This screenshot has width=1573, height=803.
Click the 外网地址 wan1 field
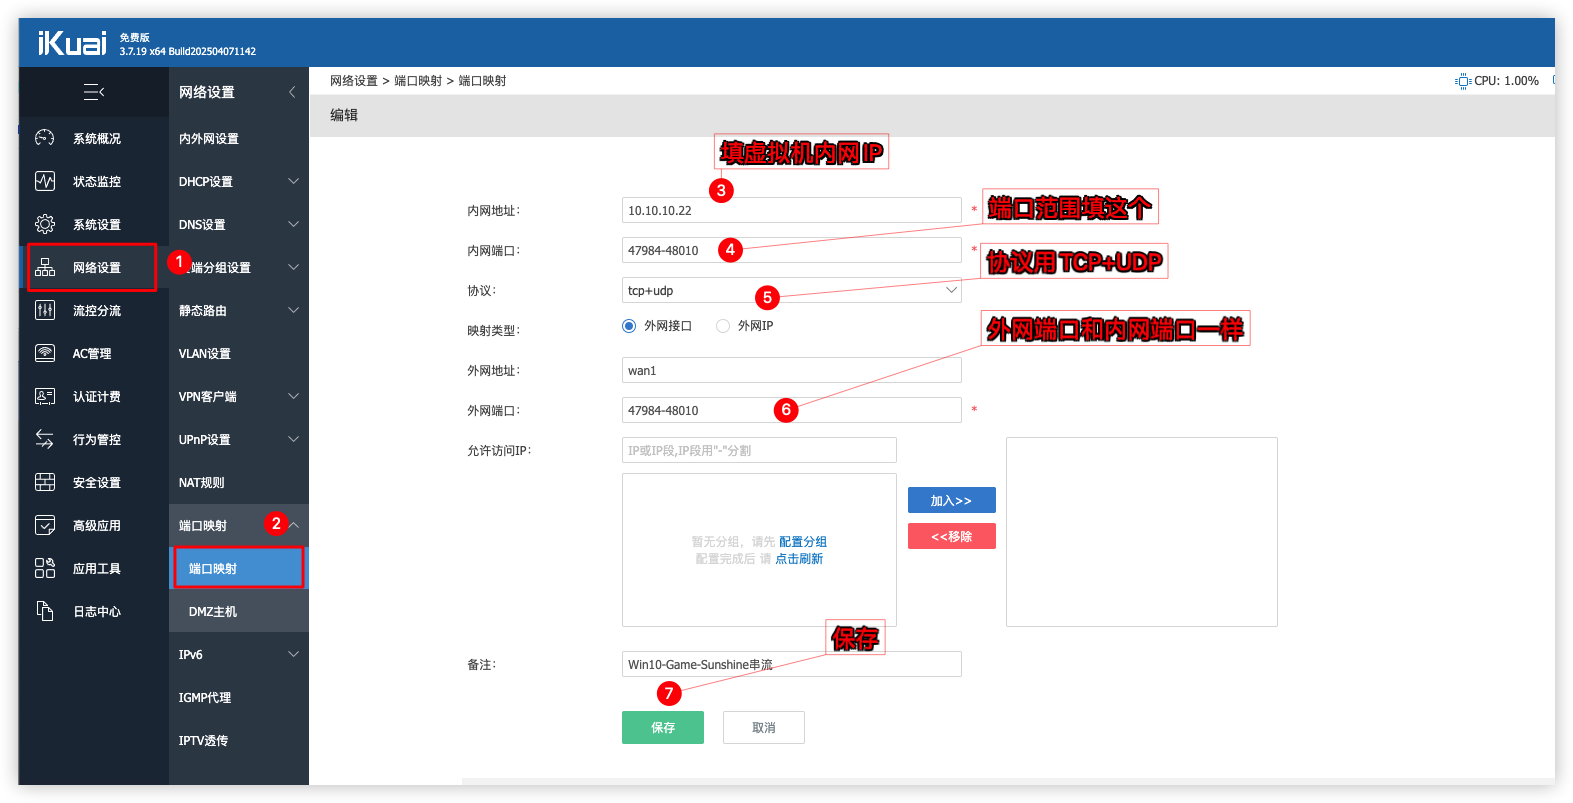792,370
